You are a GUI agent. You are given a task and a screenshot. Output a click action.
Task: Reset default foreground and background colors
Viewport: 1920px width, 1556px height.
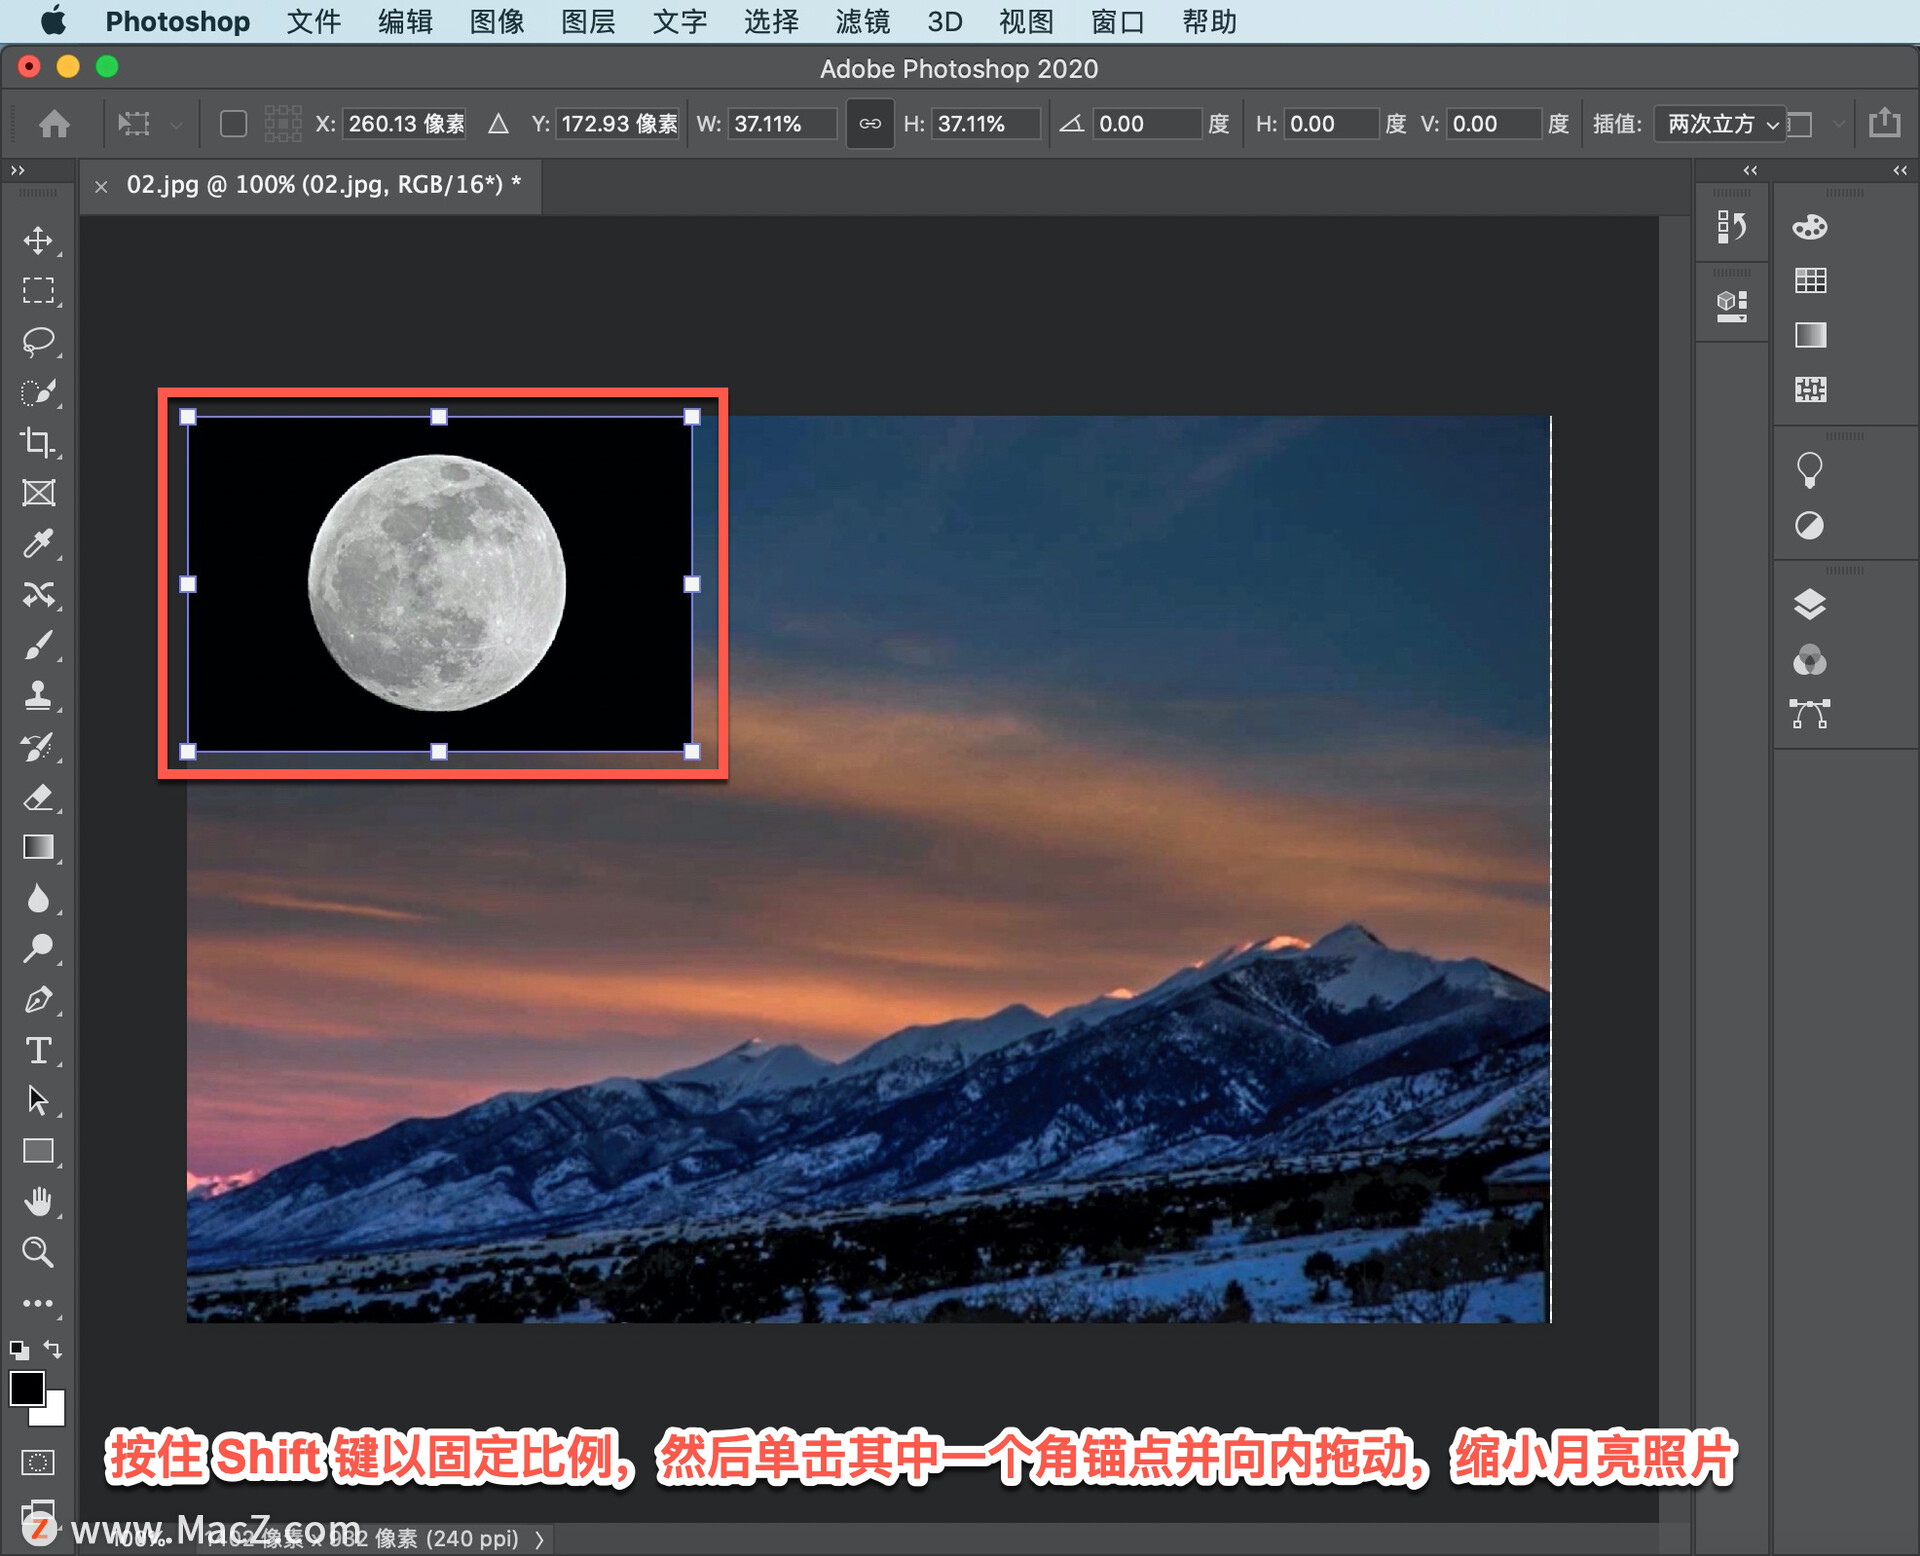(x=19, y=1350)
